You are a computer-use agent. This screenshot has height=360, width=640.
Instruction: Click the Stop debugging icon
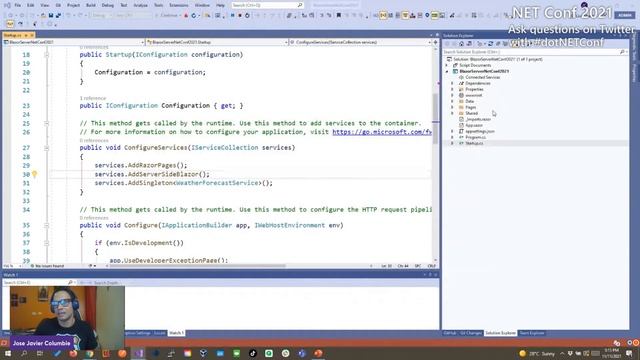tap(240, 15)
